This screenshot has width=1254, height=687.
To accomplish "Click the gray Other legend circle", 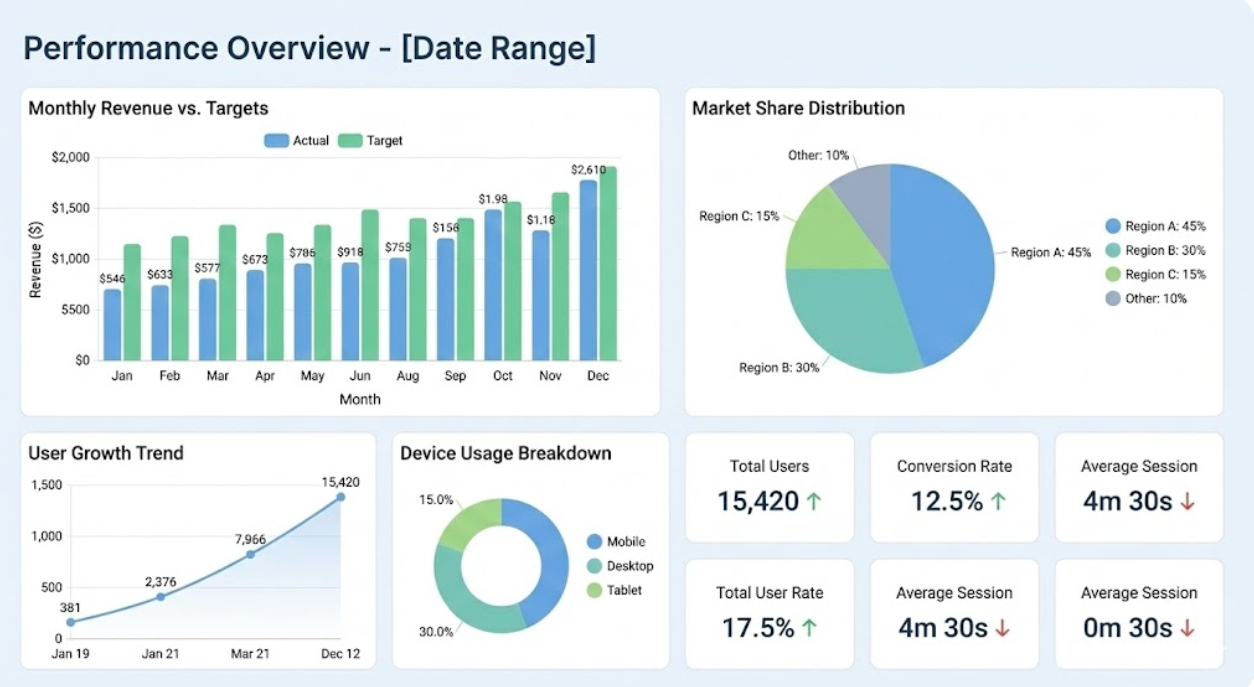I will pyautogui.click(x=1112, y=298).
